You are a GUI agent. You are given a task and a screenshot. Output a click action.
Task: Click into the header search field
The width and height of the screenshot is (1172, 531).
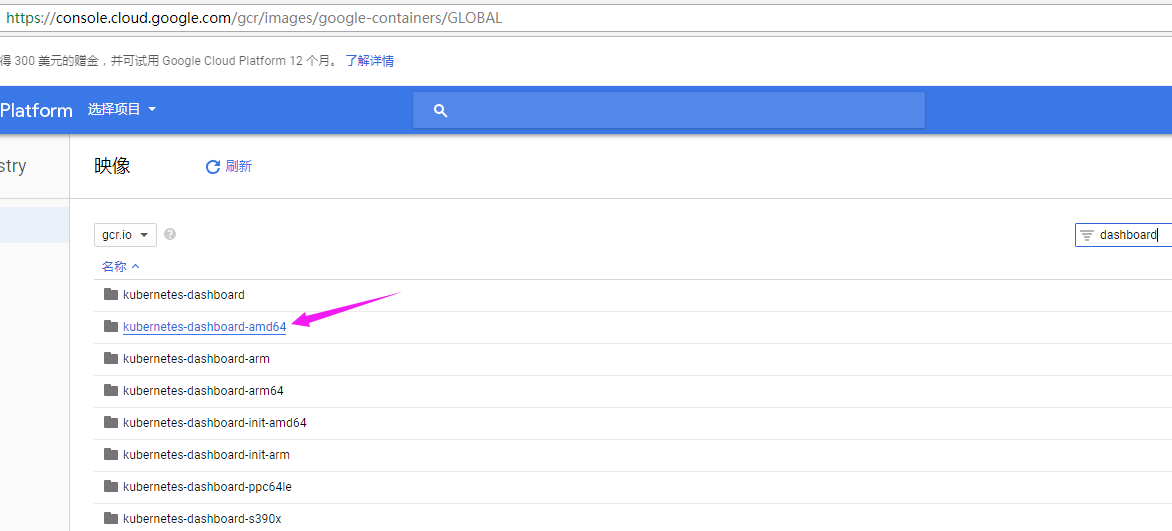(x=669, y=110)
